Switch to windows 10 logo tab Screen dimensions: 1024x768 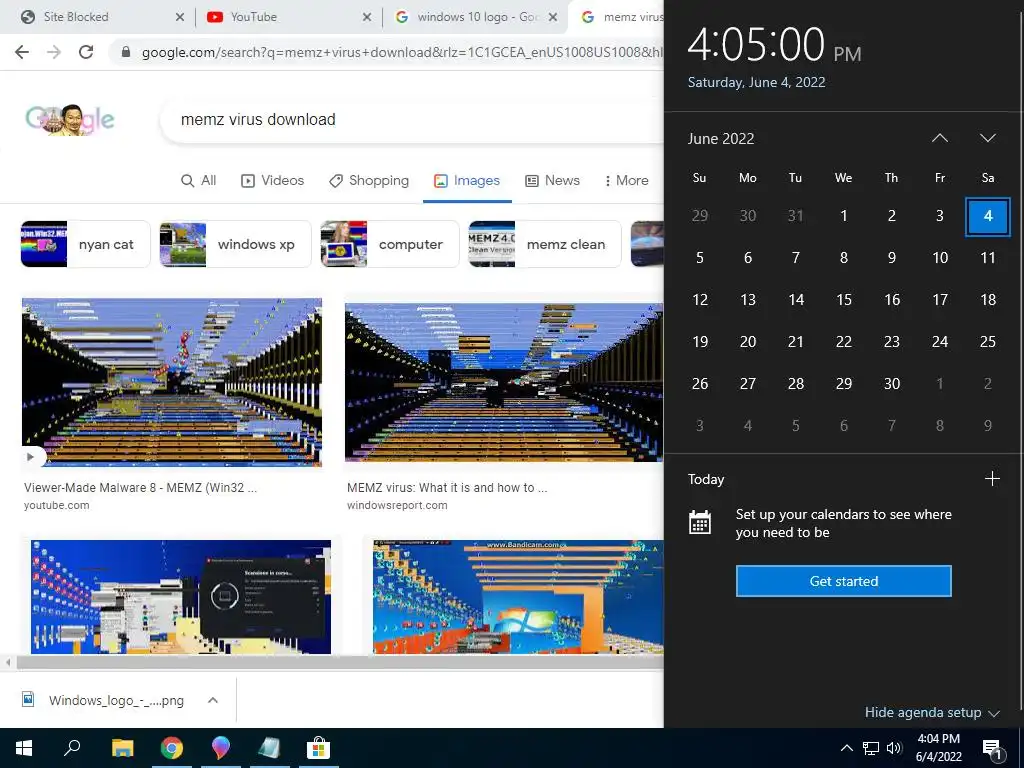coord(477,17)
